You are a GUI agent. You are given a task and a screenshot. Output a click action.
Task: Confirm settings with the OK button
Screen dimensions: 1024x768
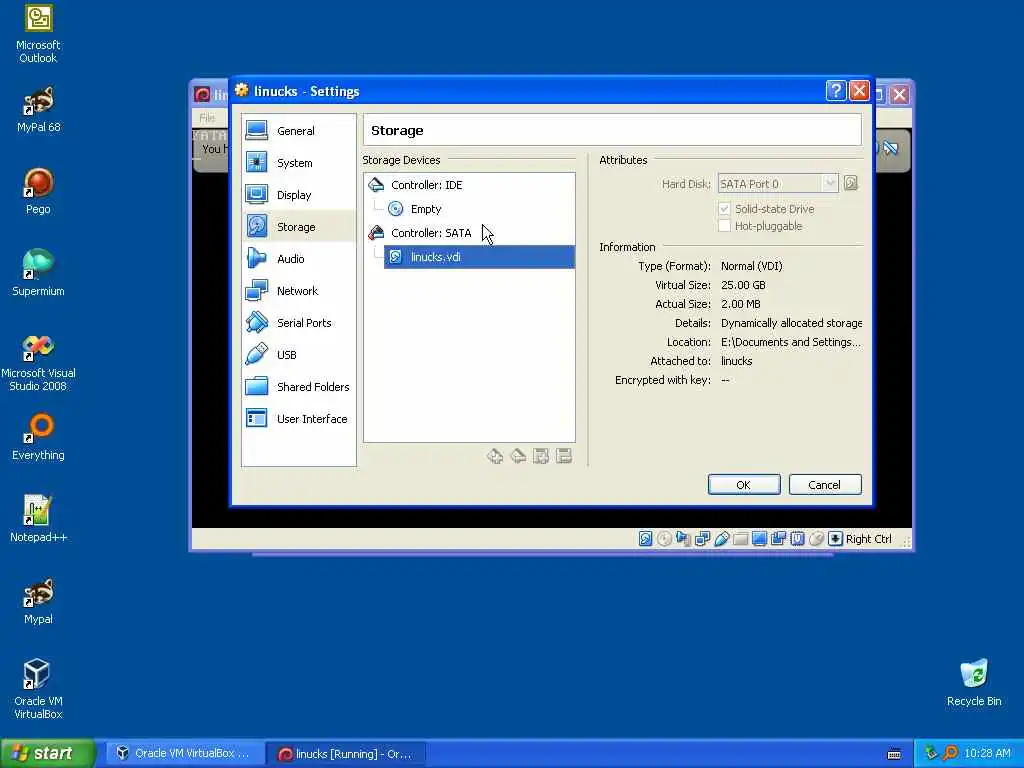point(744,485)
